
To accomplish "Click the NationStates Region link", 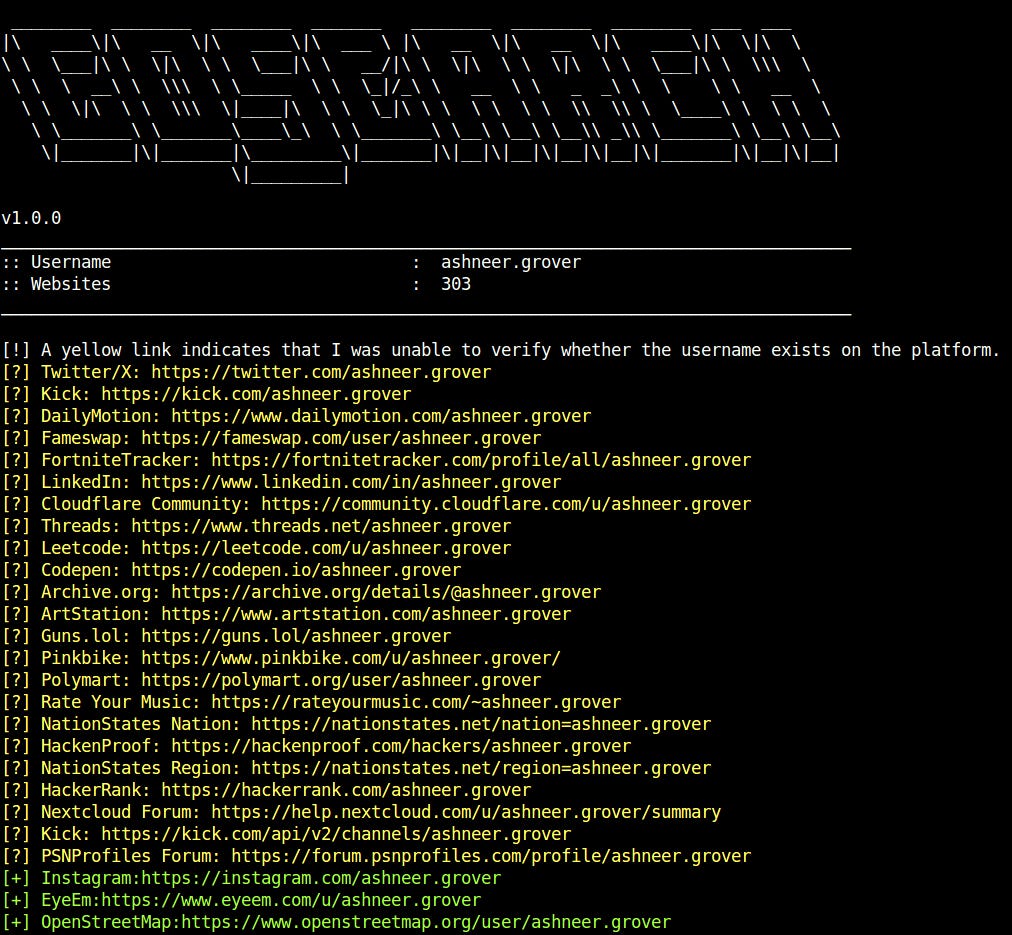I will pyautogui.click(x=481, y=767).
